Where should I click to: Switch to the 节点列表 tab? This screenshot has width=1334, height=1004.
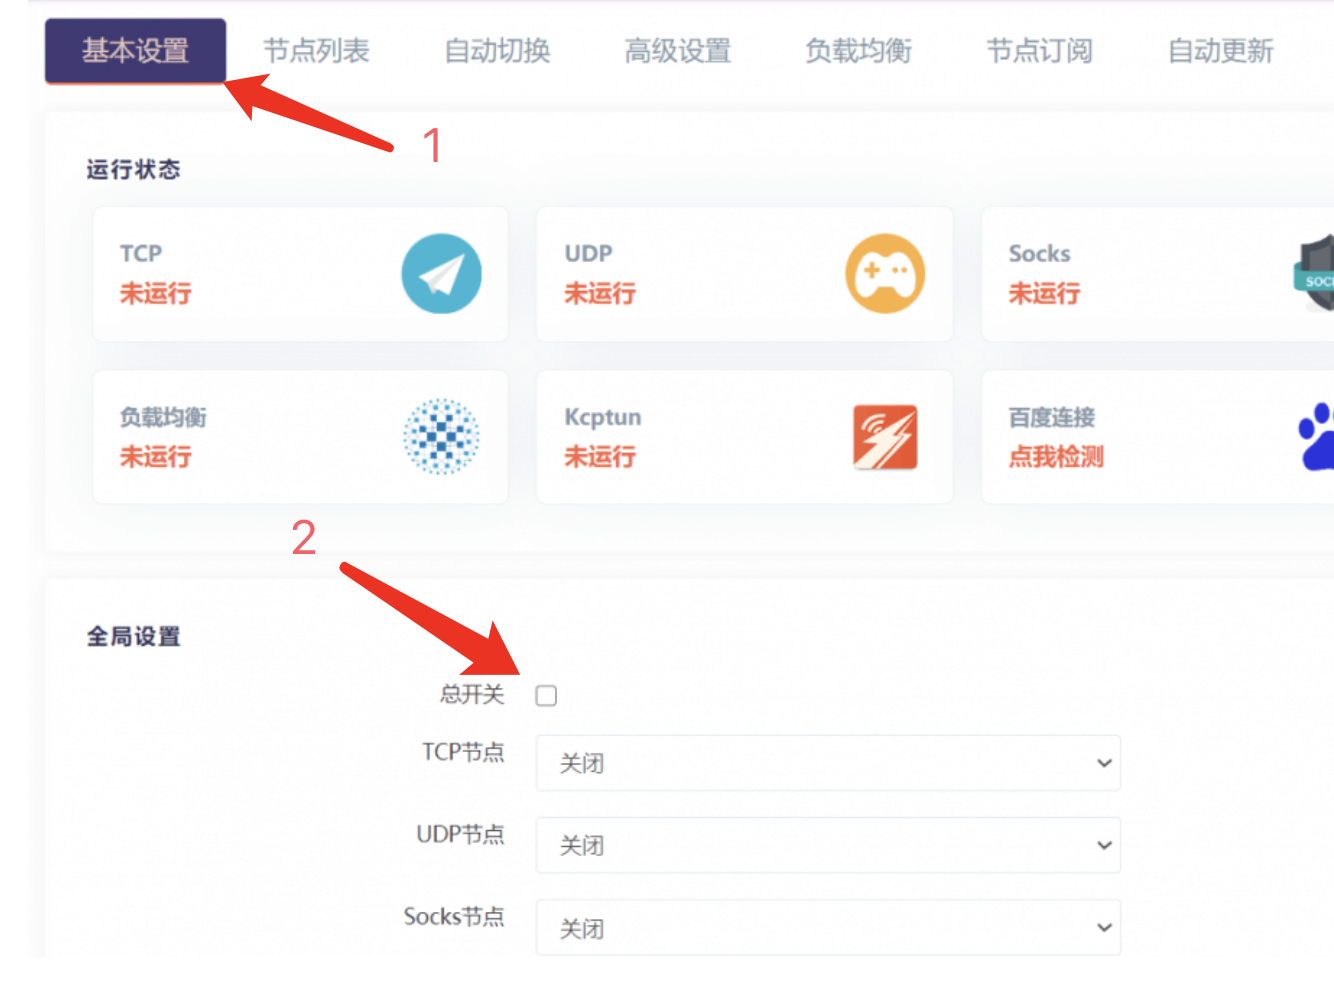click(x=316, y=51)
